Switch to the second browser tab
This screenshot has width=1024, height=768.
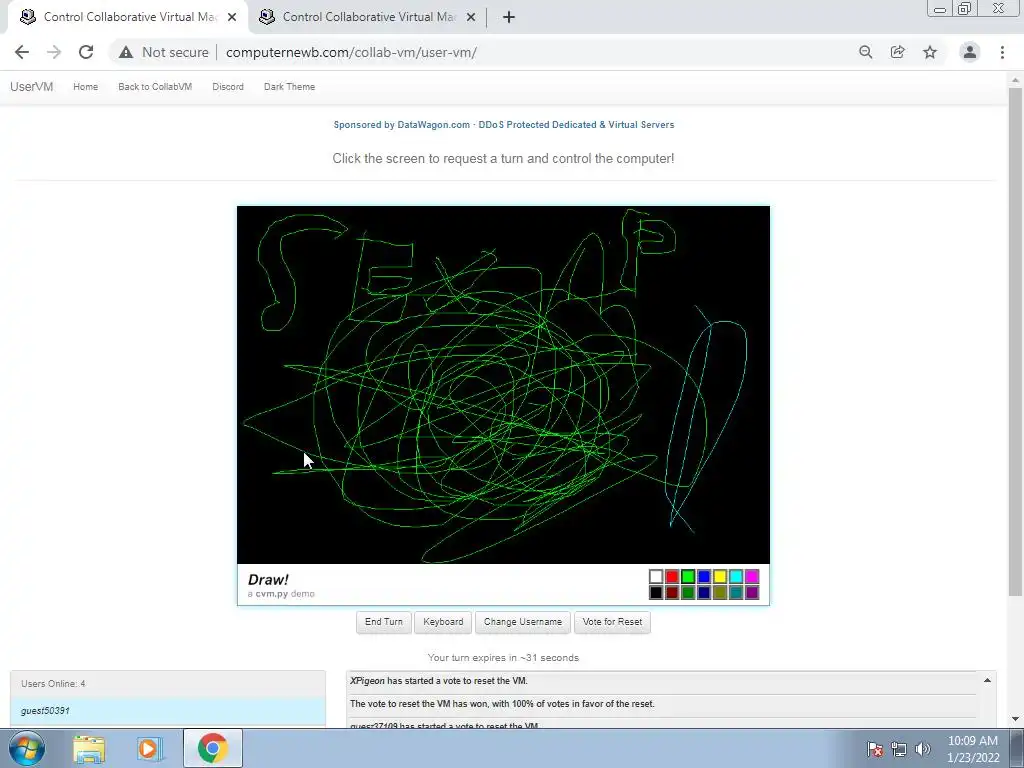pyautogui.click(x=368, y=18)
